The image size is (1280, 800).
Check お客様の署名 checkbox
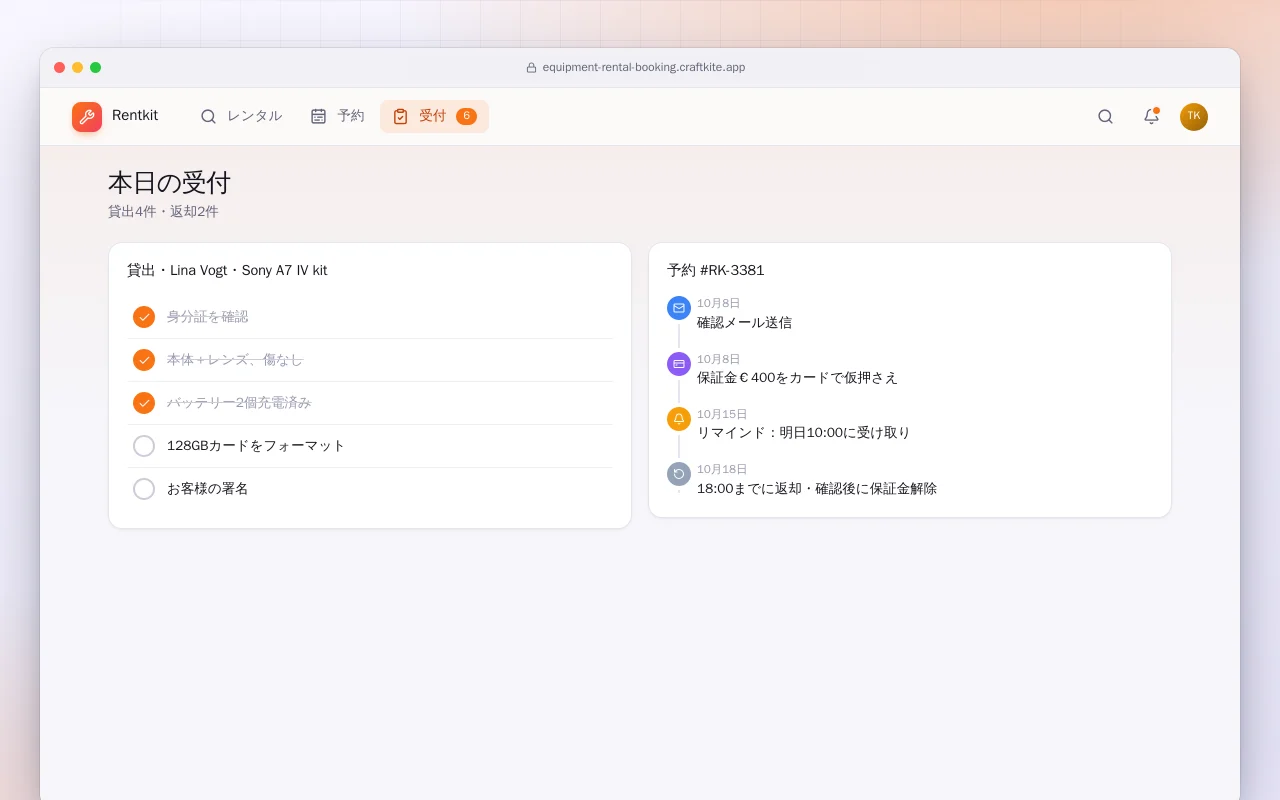(144, 489)
